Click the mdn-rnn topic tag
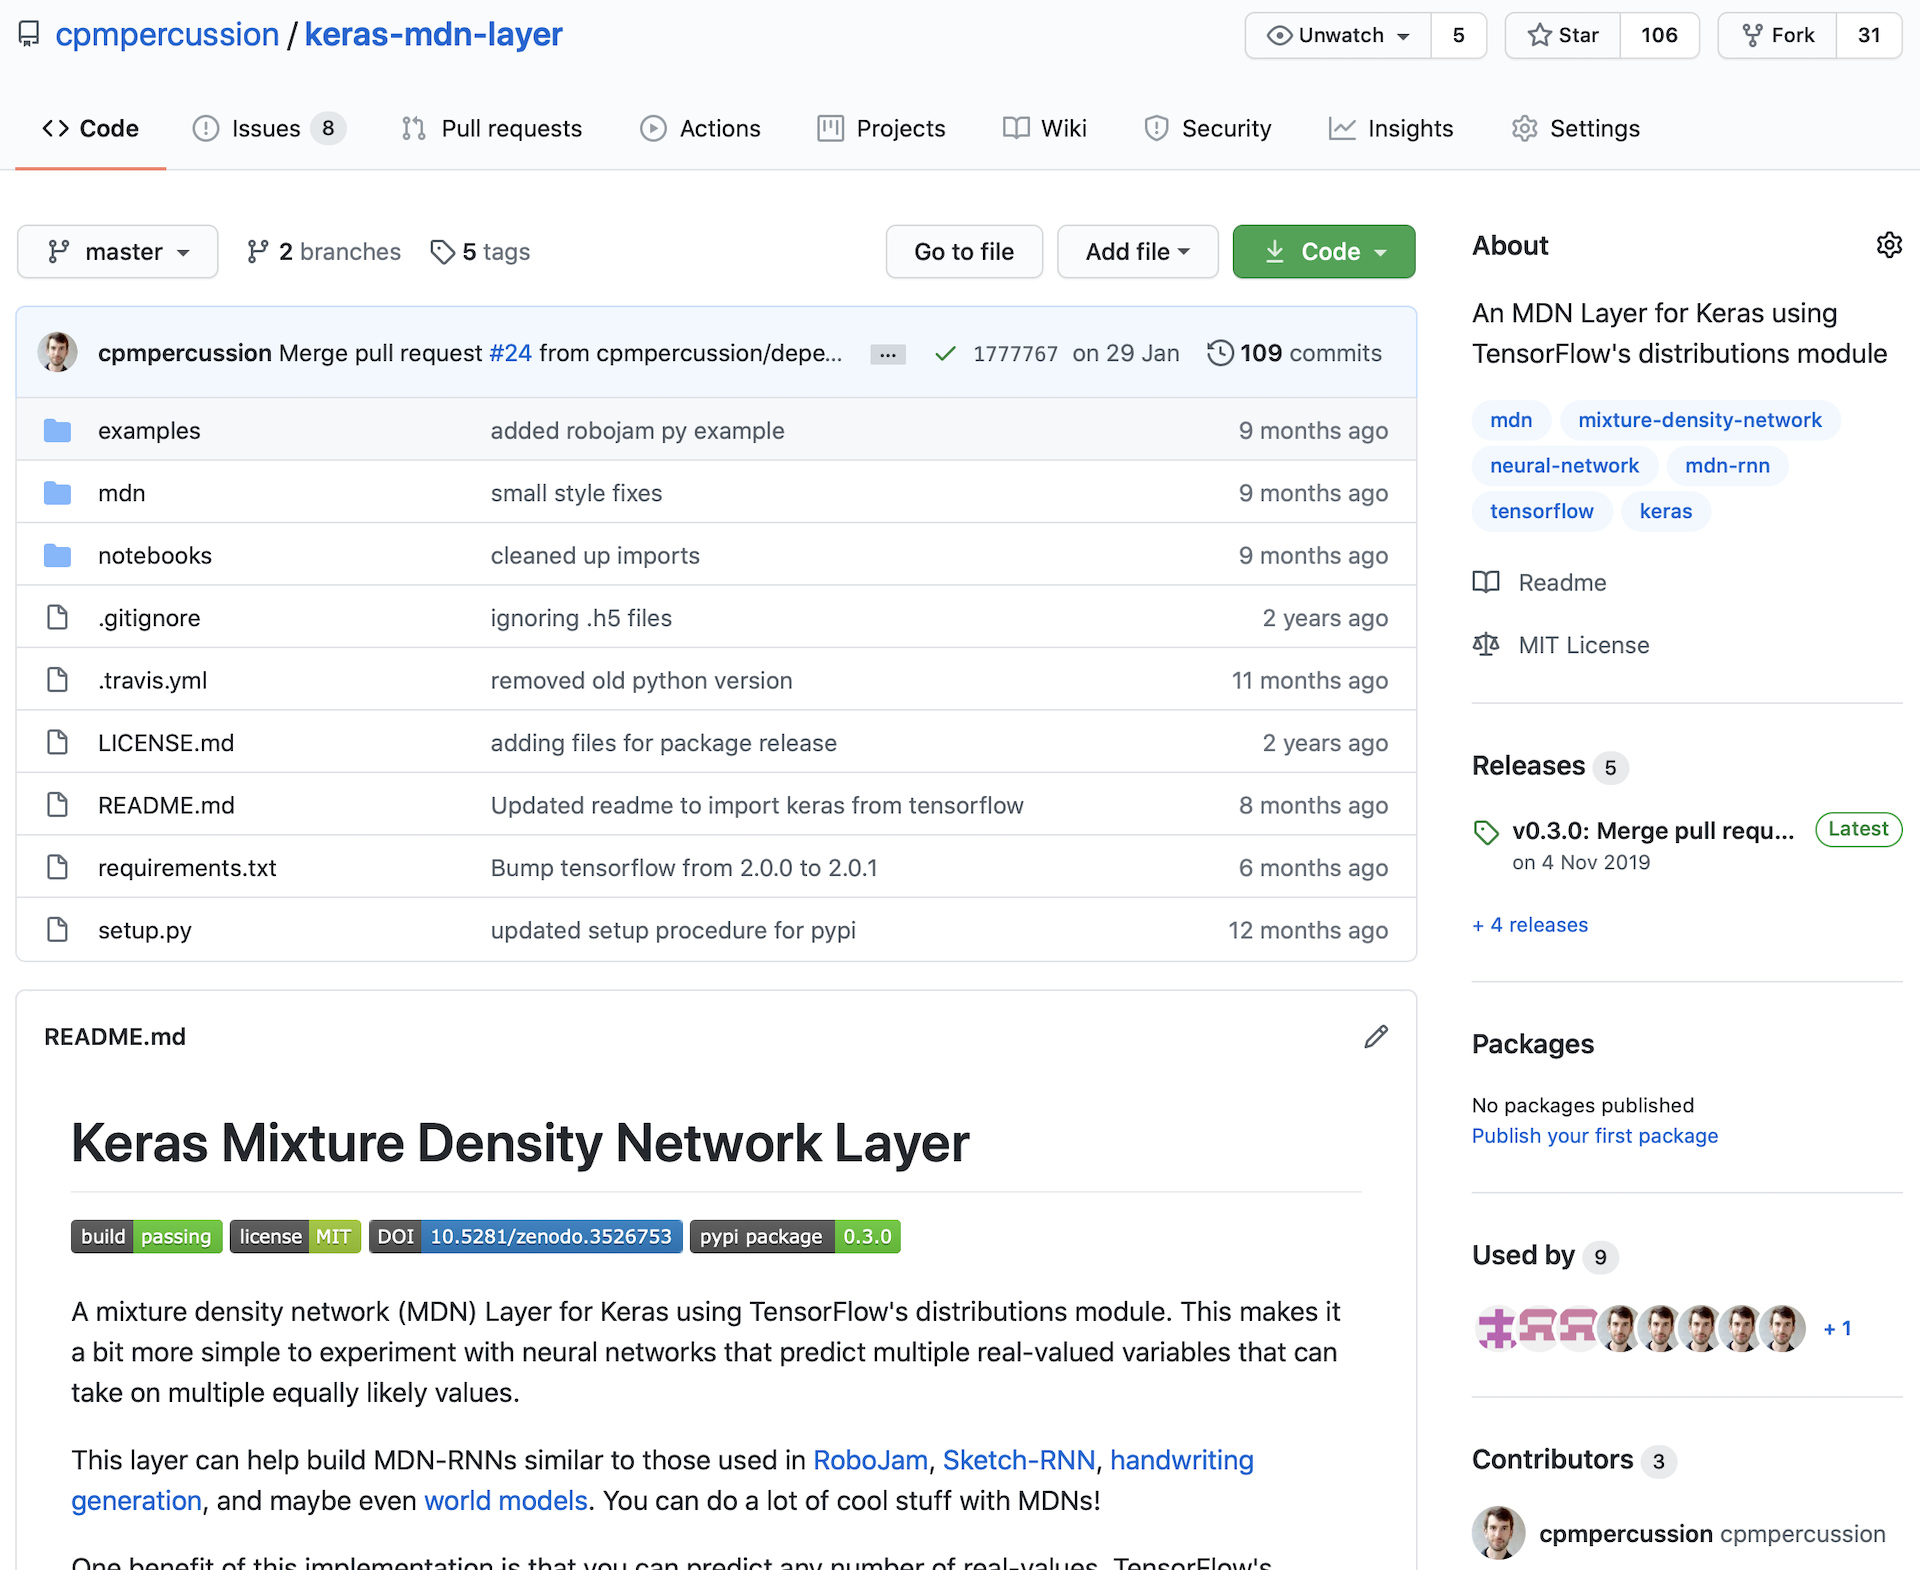 tap(1727, 466)
